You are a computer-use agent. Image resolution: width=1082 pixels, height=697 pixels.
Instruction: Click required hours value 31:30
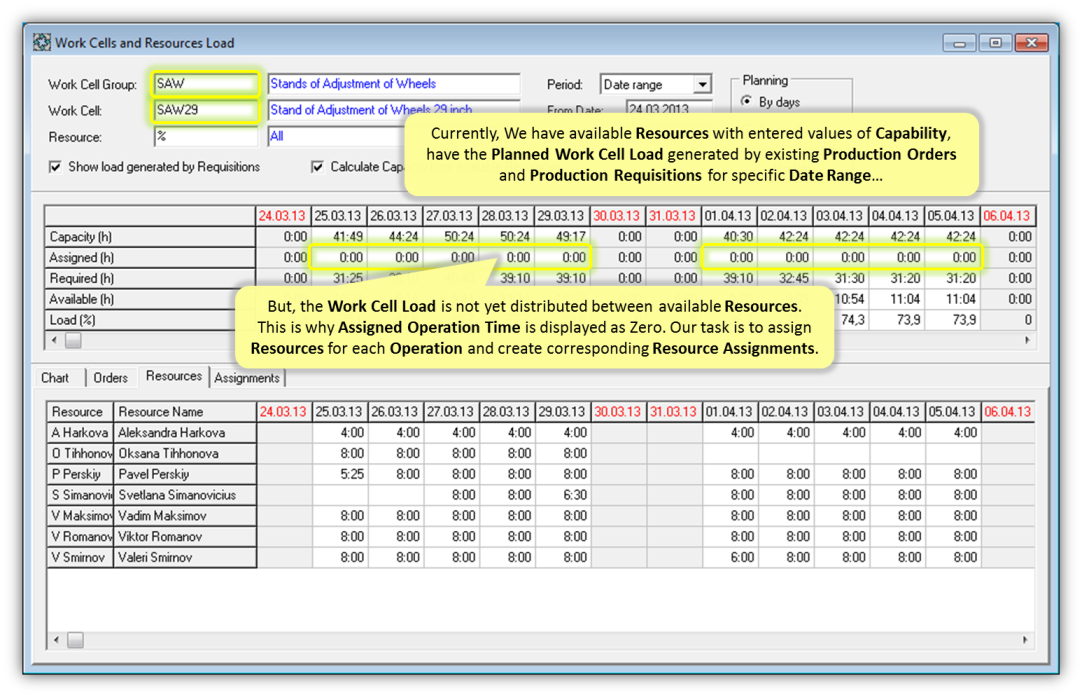(840, 278)
